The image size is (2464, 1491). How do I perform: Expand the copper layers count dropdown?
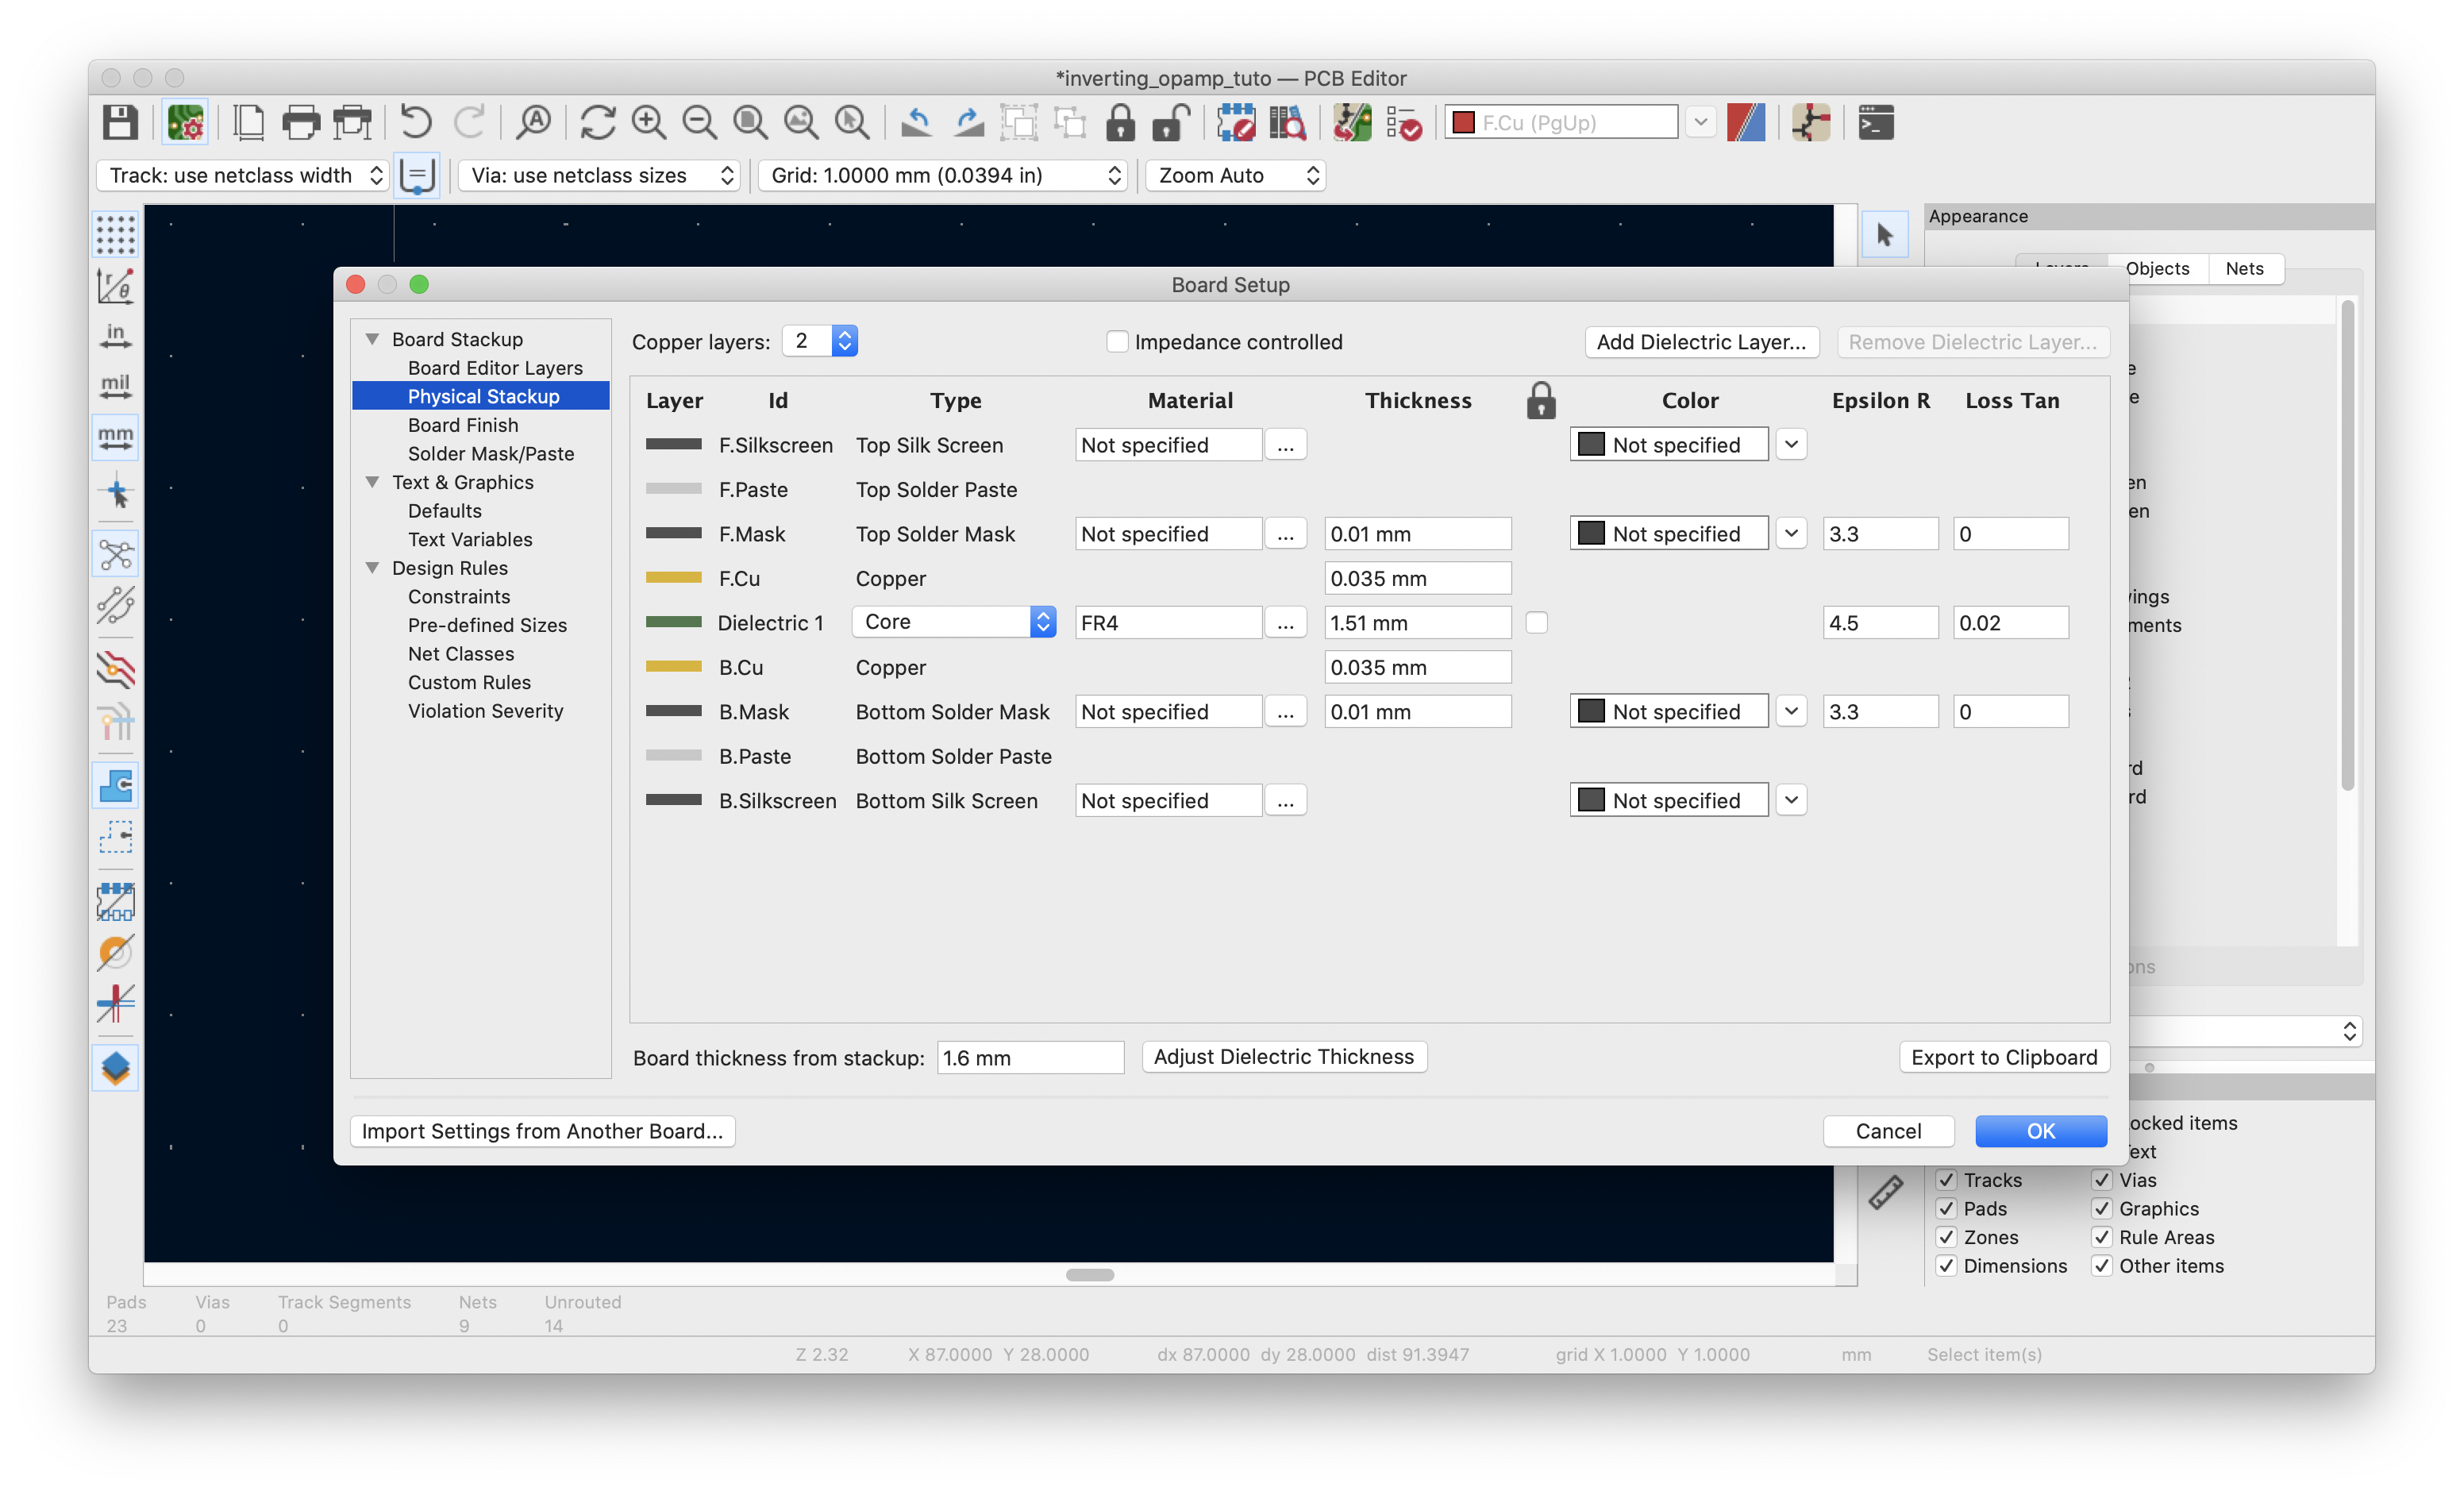(x=845, y=340)
